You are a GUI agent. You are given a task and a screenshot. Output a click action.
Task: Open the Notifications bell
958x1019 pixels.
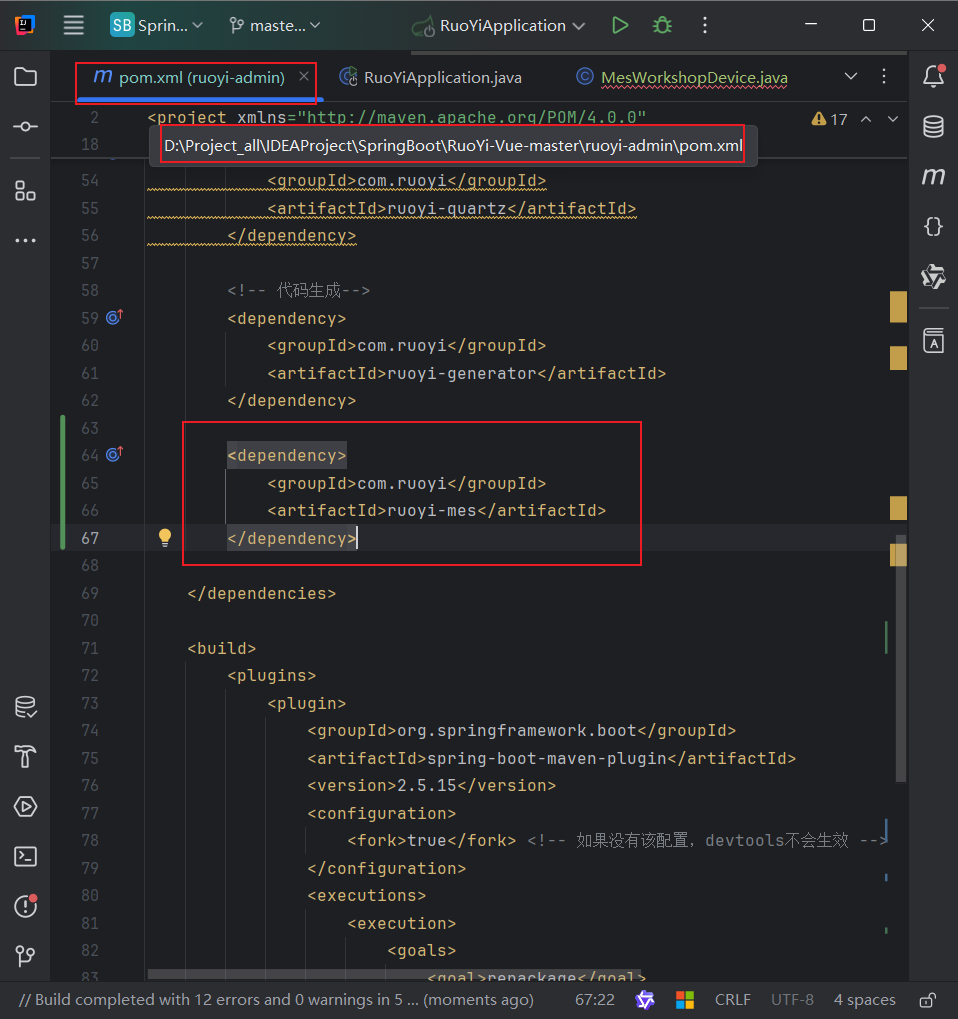point(934,76)
